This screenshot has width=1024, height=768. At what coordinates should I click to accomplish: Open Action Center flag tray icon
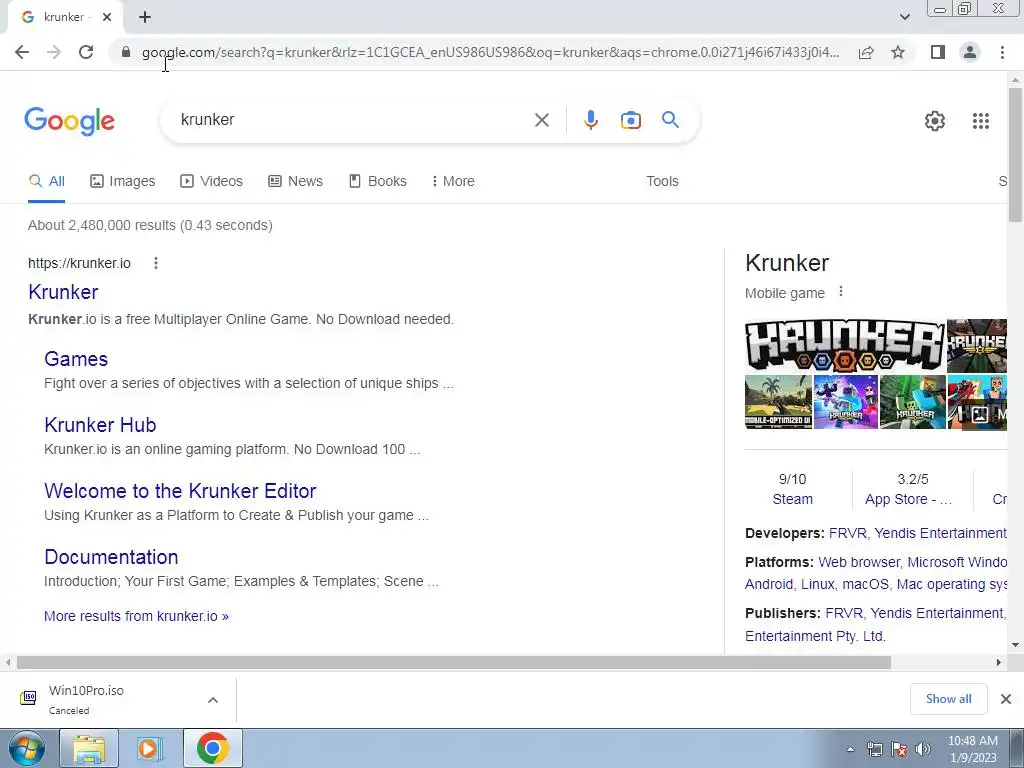click(899, 749)
